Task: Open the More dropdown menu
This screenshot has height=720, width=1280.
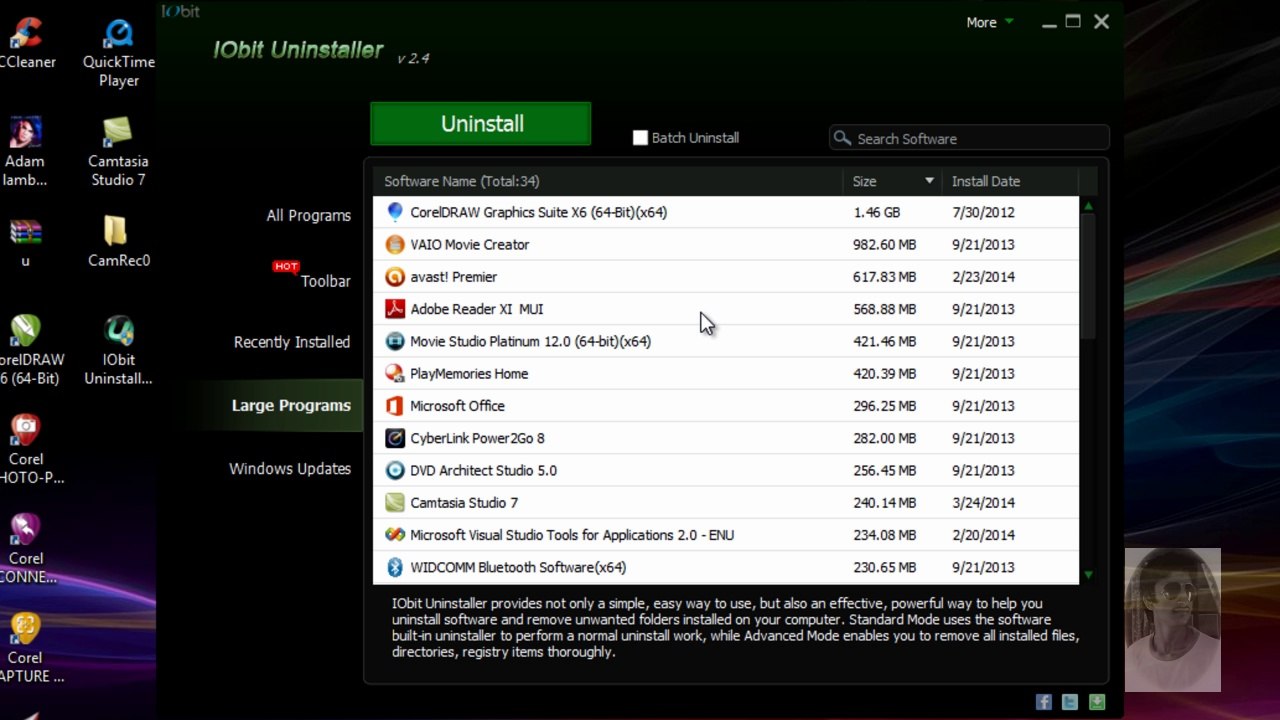Action: tap(989, 22)
